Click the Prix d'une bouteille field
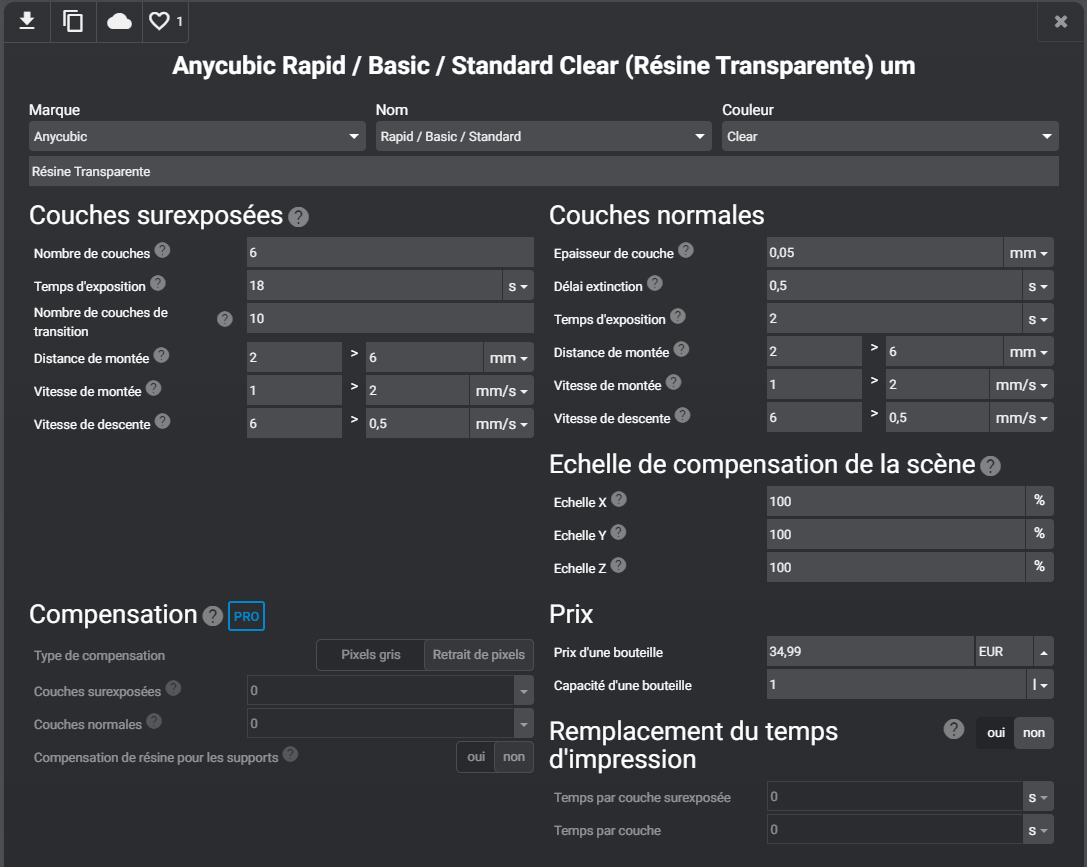Image resolution: width=1087 pixels, height=867 pixels. click(868, 652)
